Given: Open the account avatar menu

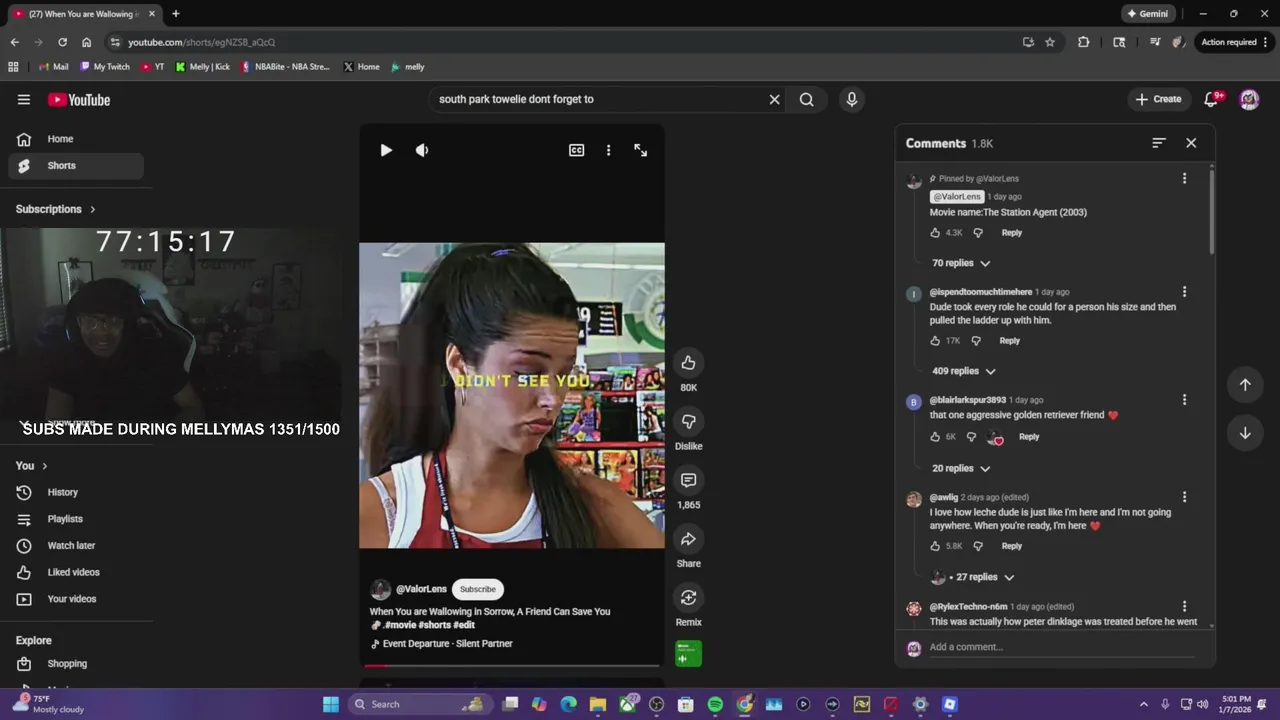Looking at the screenshot, I should pos(1249,99).
